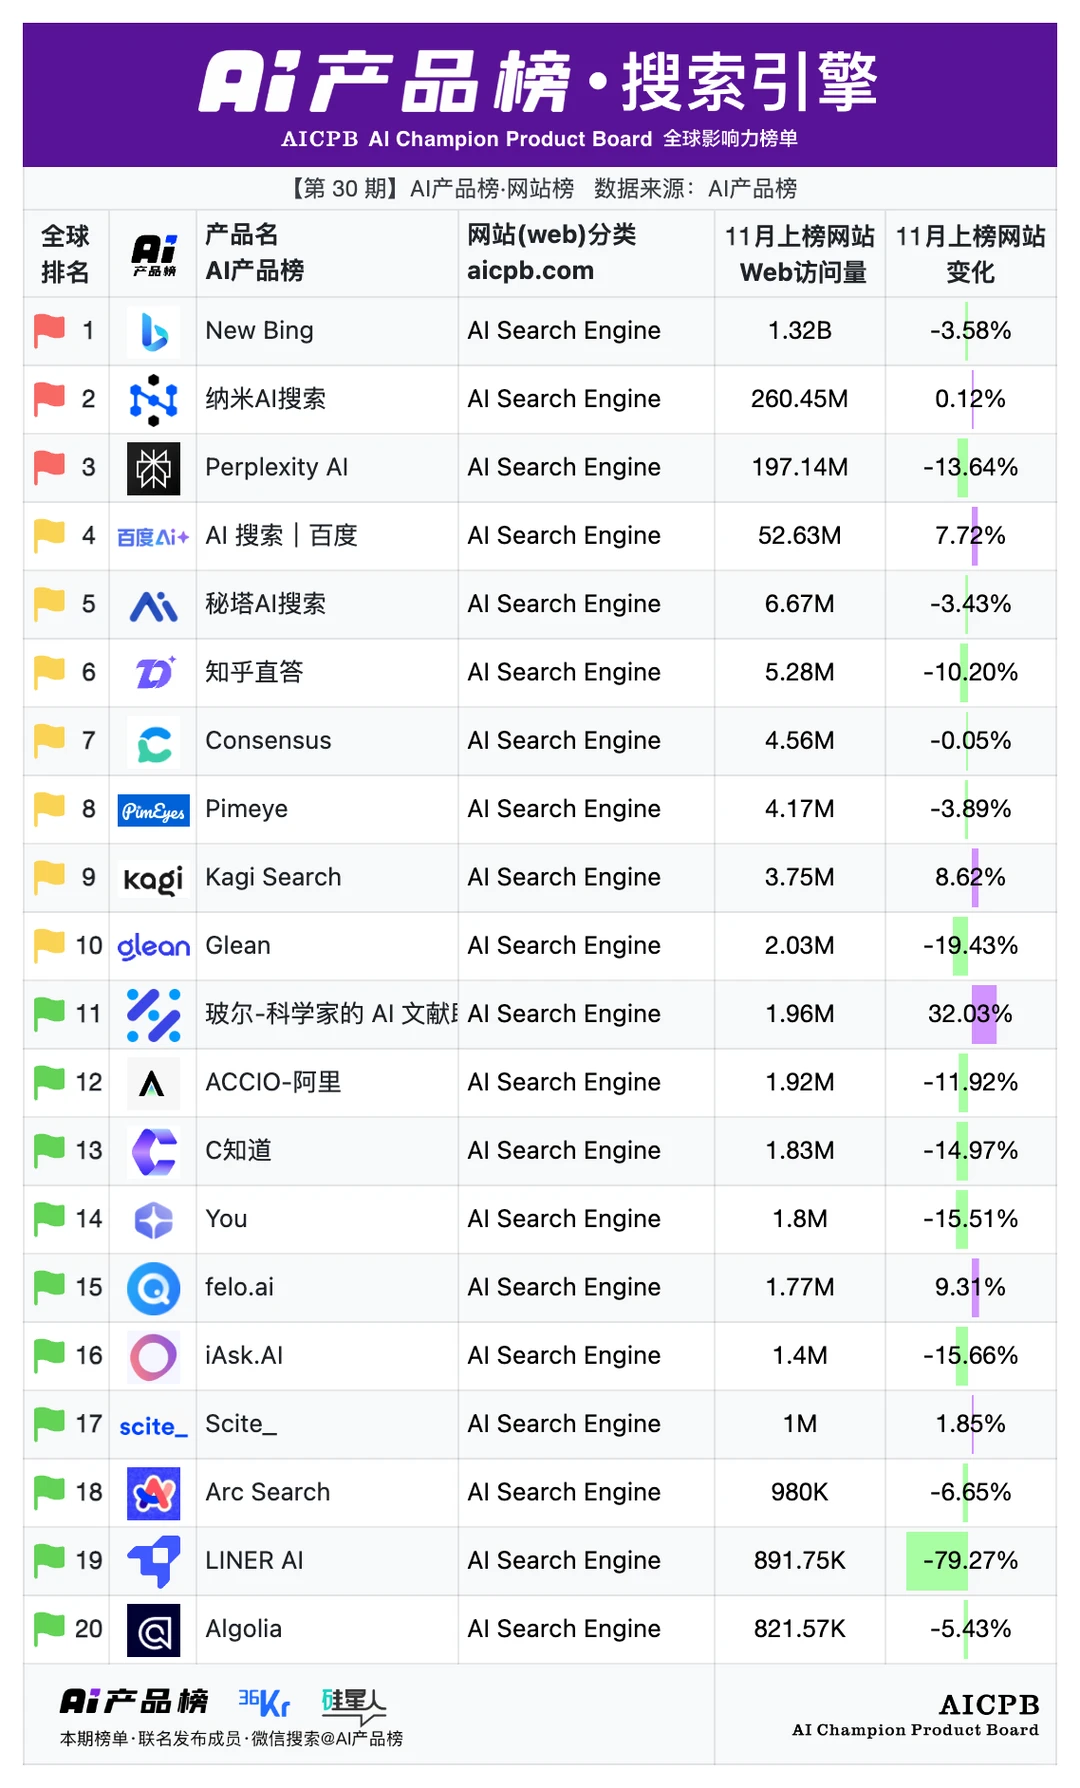Image resolution: width=1080 pixels, height=1788 pixels.
Task: Click the 百度AI+ logo icon
Action: click(153, 537)
